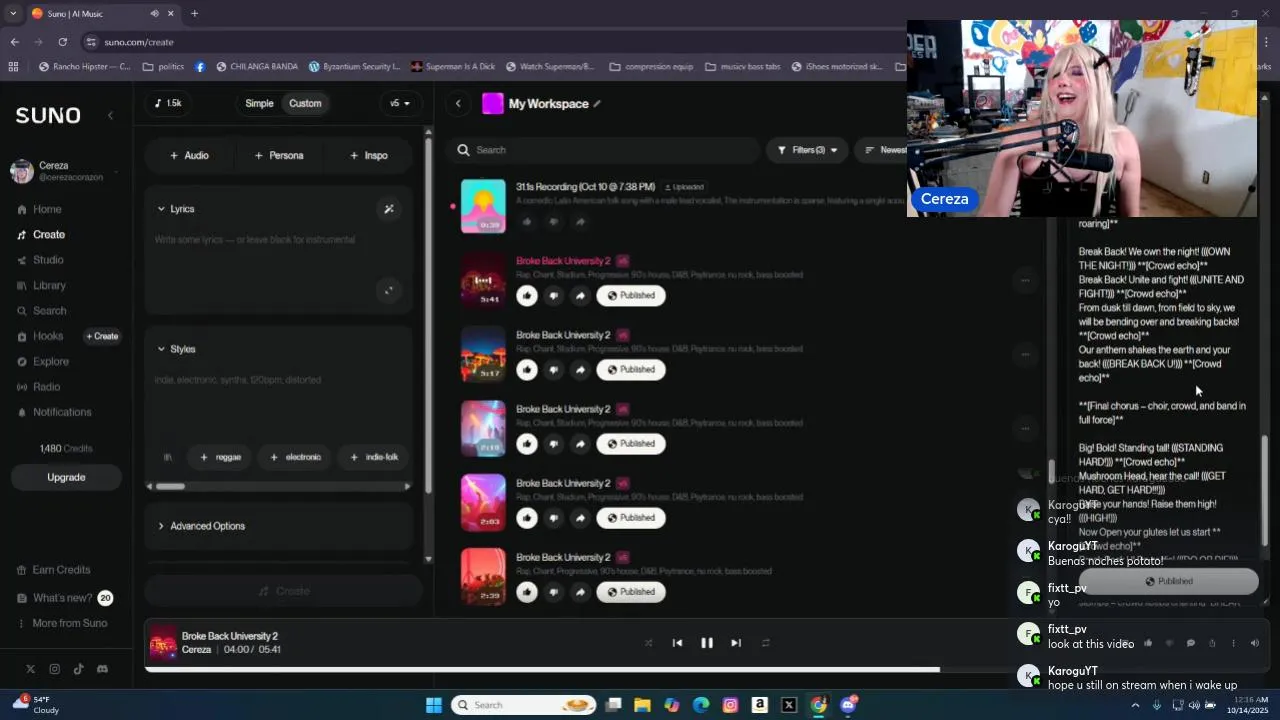
Task: Dislike the 2:03 Broke Back University 2 track
Action: pyautogui.click(x=554, y=518)
